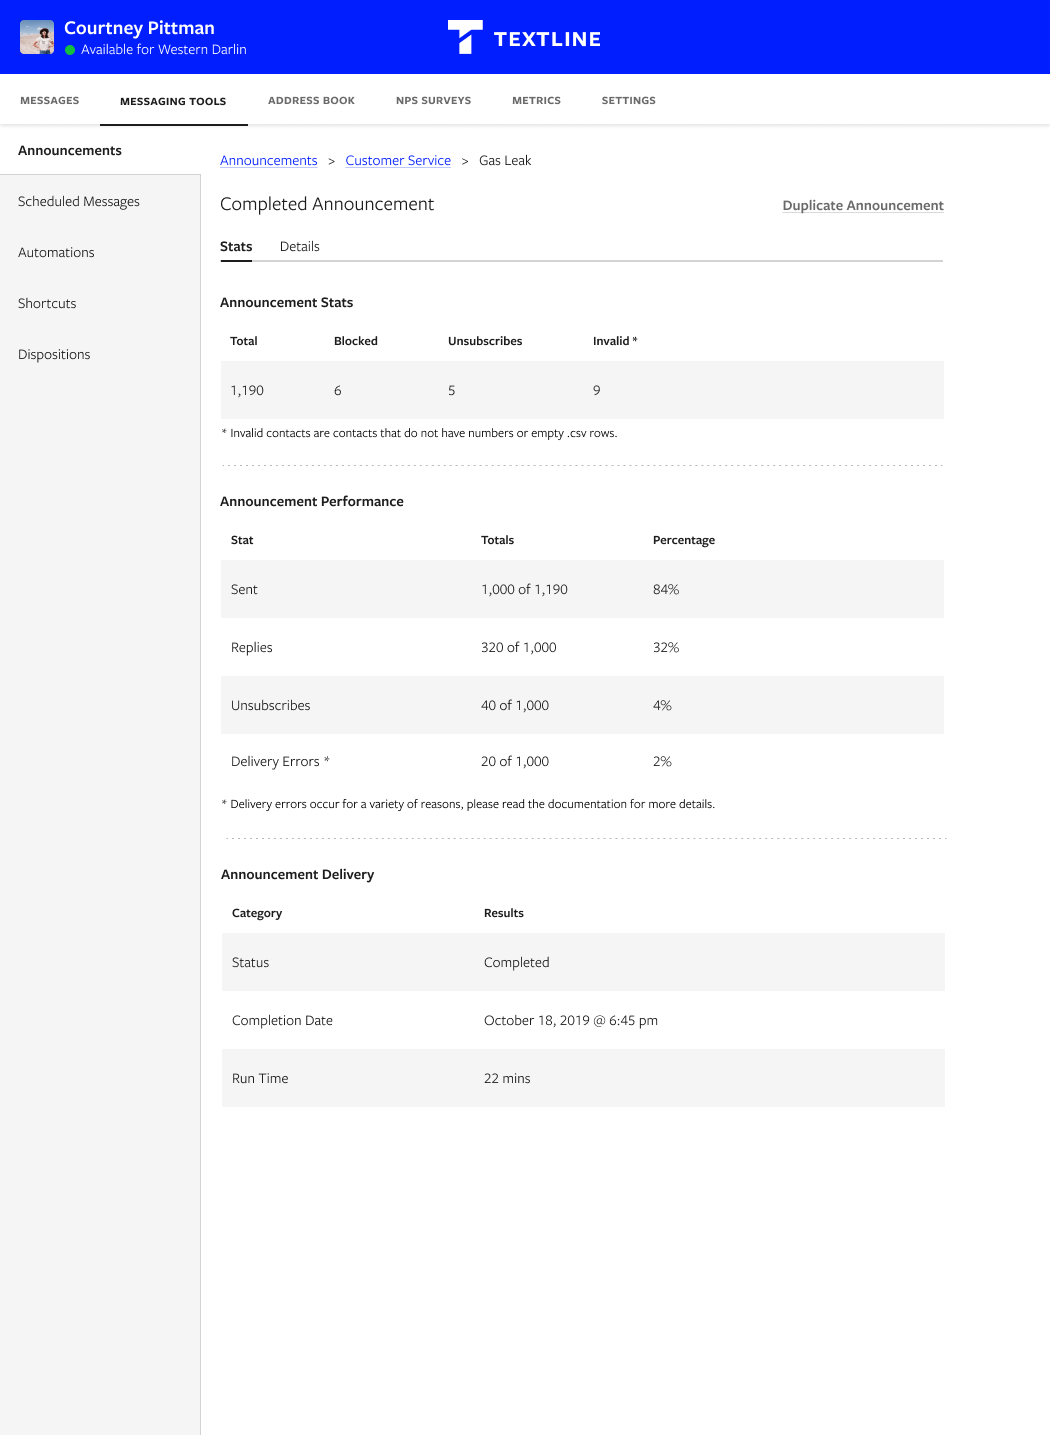This screenshot has height=1435, width=1050.
Task: Open Courtney Pittman's profile avatar
Action: coord(37,37)
